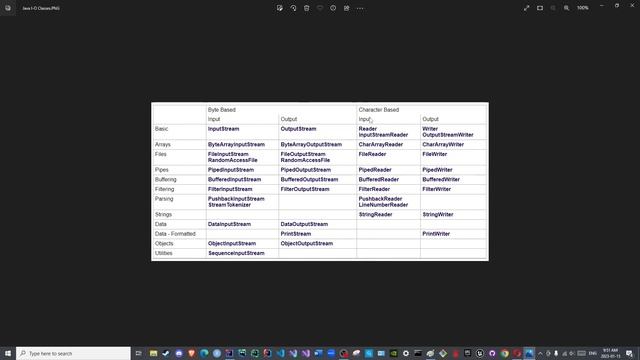Delete the image with the trash icon
The height and width of the screenshot is (360, 640).
(307, 8)
